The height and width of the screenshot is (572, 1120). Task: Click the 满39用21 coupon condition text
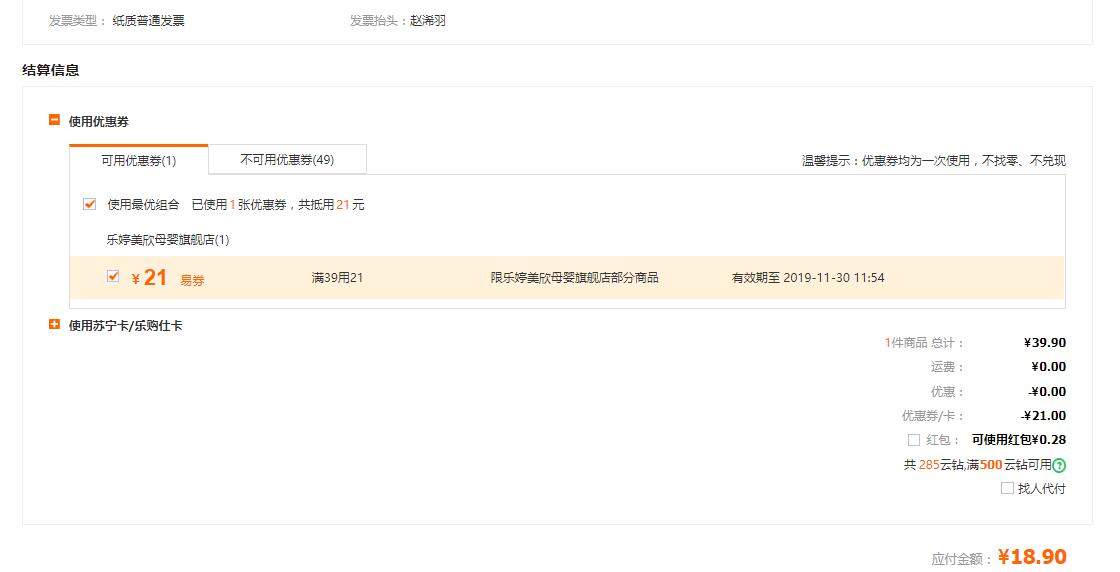(337, 278)
